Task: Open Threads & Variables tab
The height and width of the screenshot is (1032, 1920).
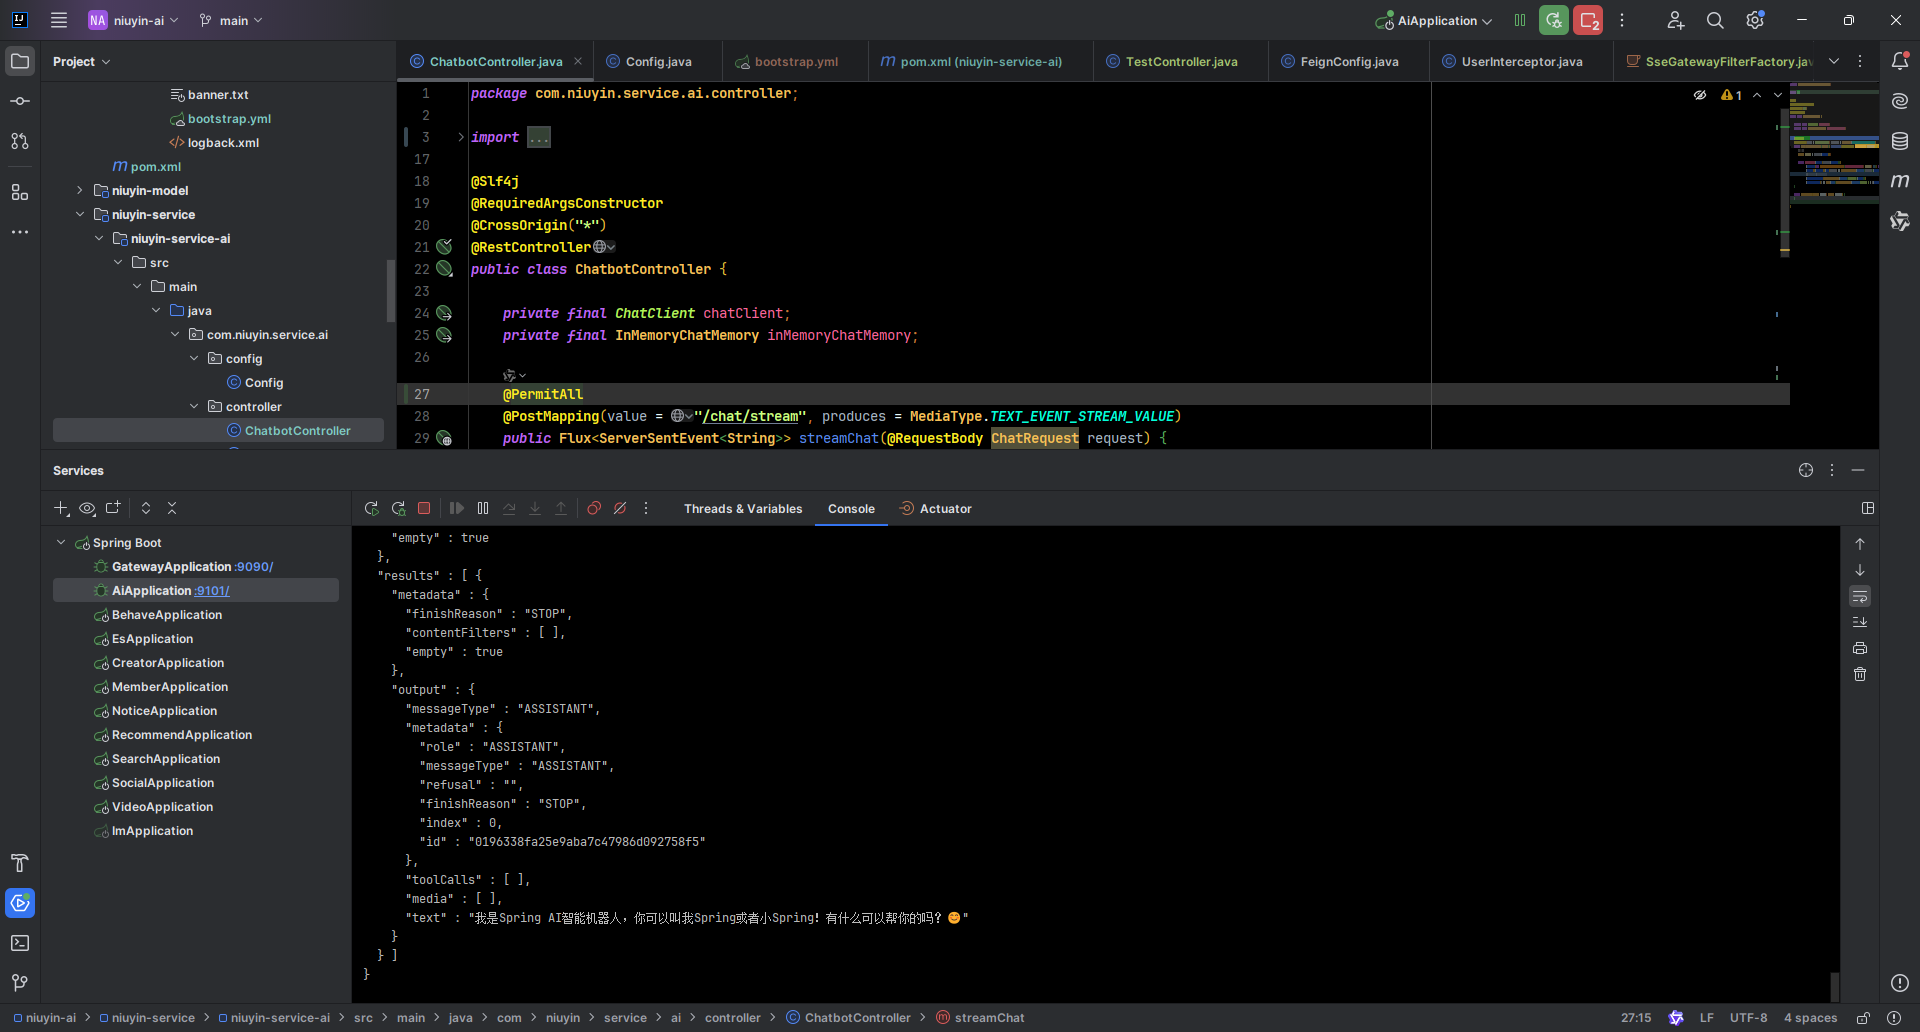Action: (x=743, y=508)
